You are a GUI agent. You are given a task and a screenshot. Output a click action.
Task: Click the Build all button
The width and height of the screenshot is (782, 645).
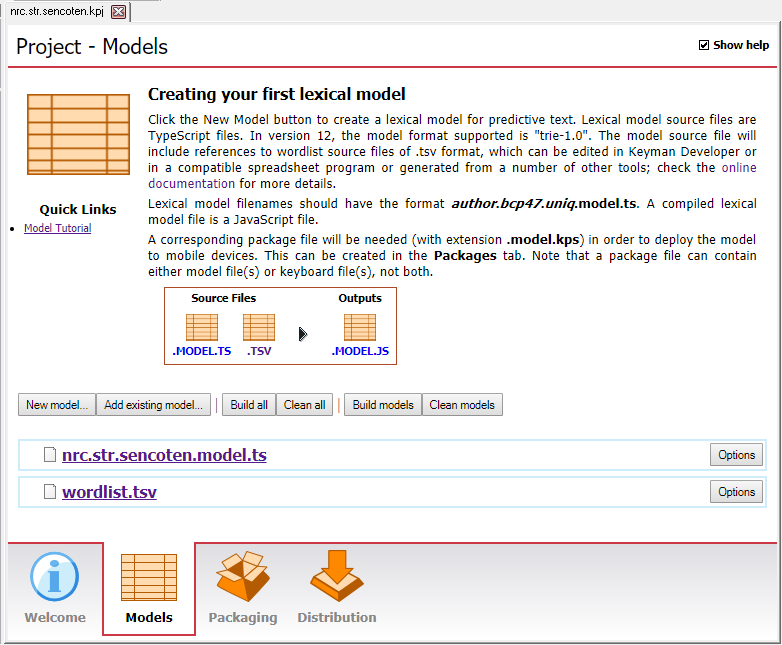click(x=249, y=405)
